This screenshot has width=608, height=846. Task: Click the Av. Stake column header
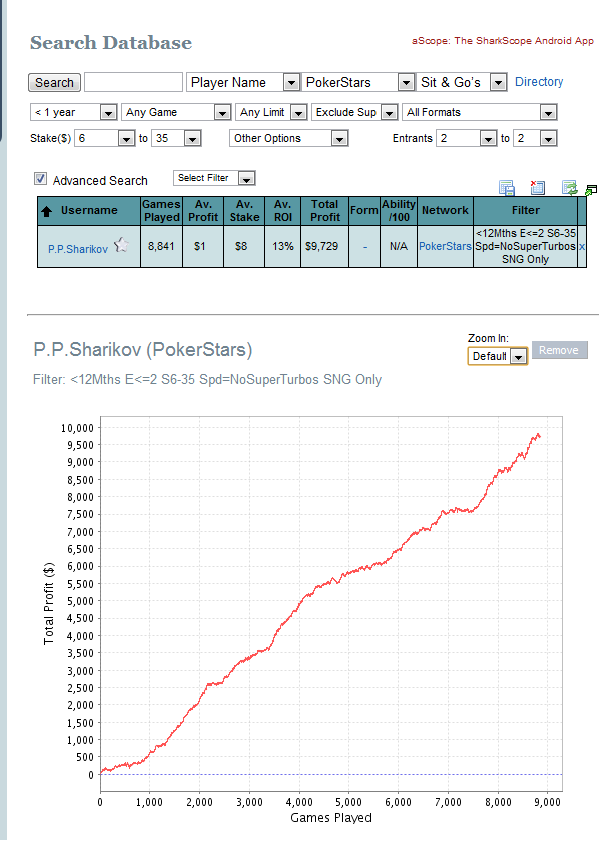point(244,210)
